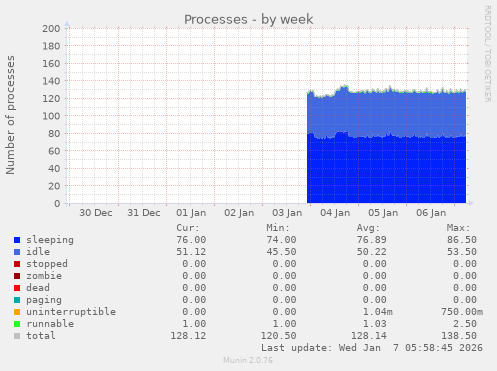Viewport: 497px width, 371px height.
Task: Click the 'Max:' column header
Action: coord(458,228)
